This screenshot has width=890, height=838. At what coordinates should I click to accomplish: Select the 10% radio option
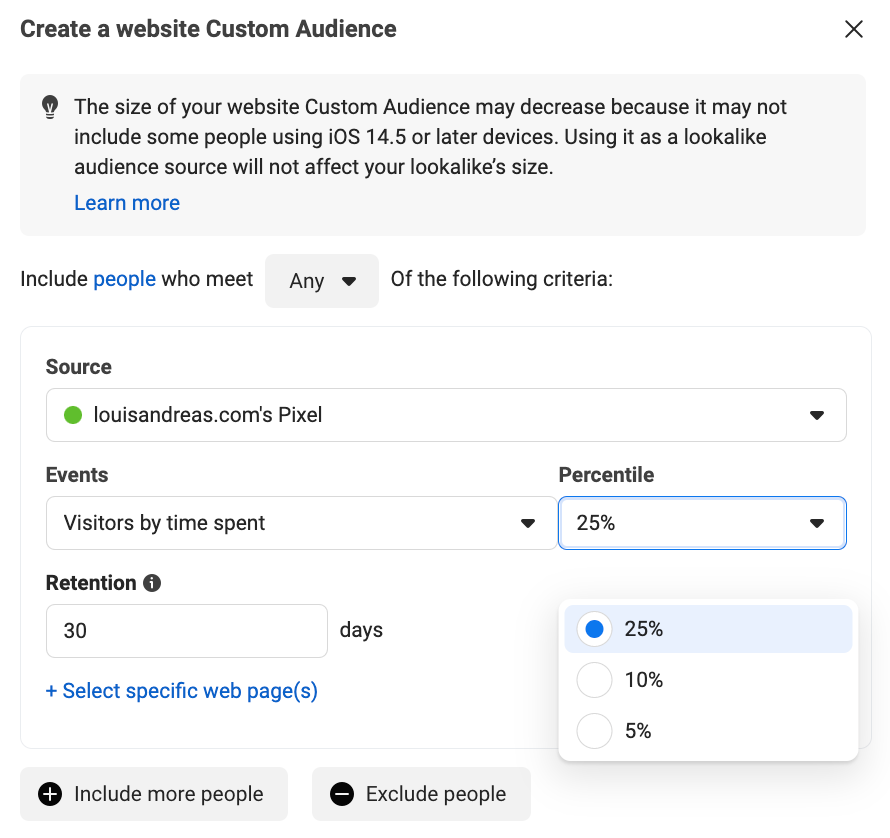click(x=594, y=680)
